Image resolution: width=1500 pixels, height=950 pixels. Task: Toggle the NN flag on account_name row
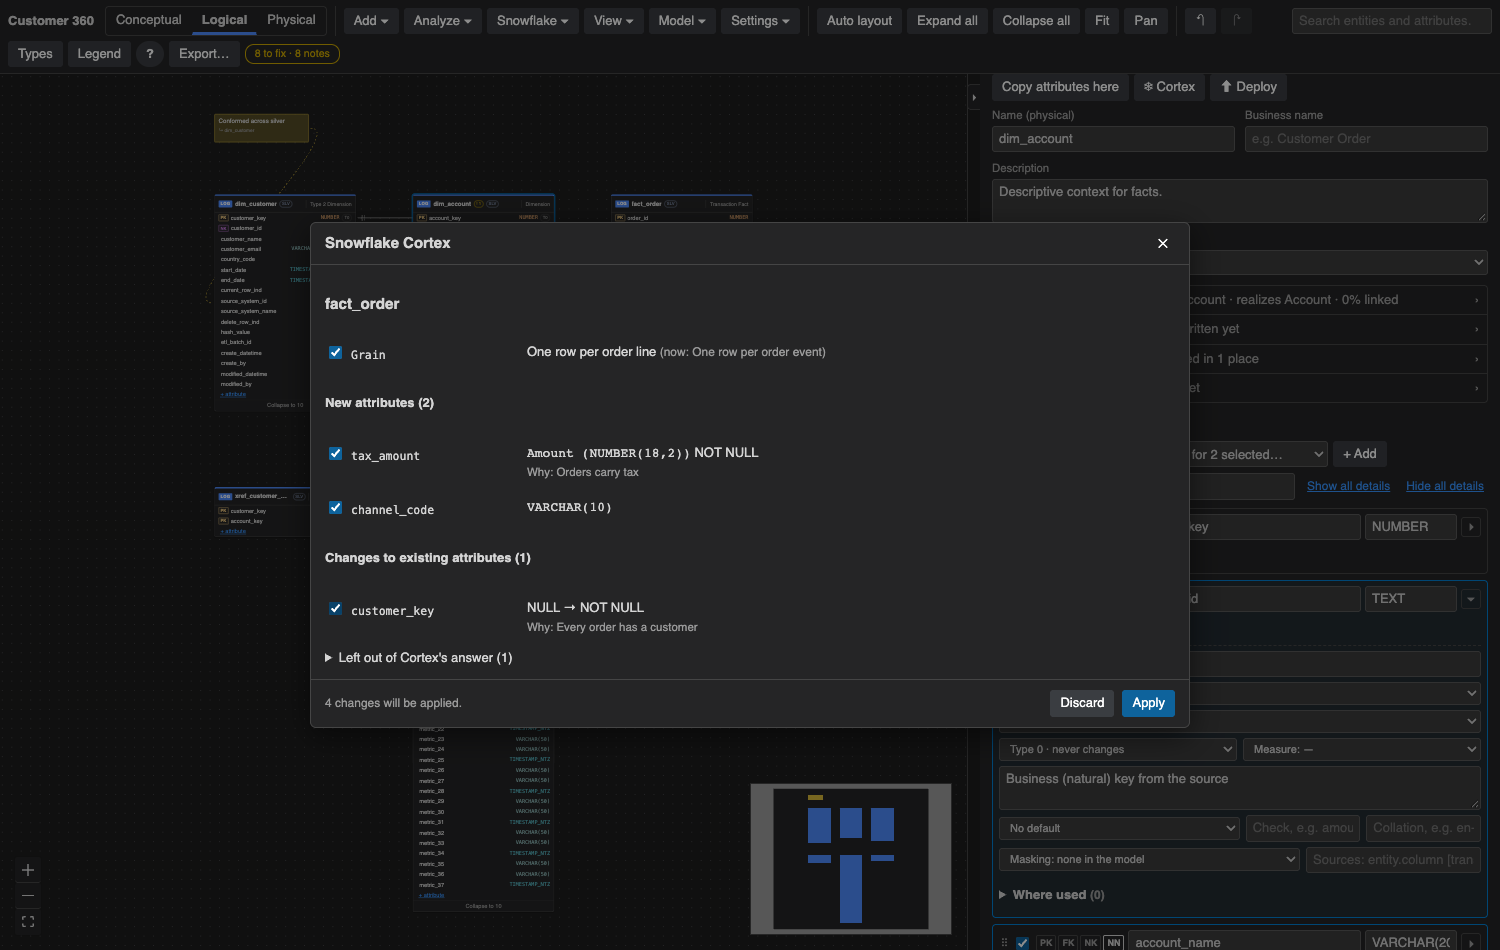pos(1114,943)
